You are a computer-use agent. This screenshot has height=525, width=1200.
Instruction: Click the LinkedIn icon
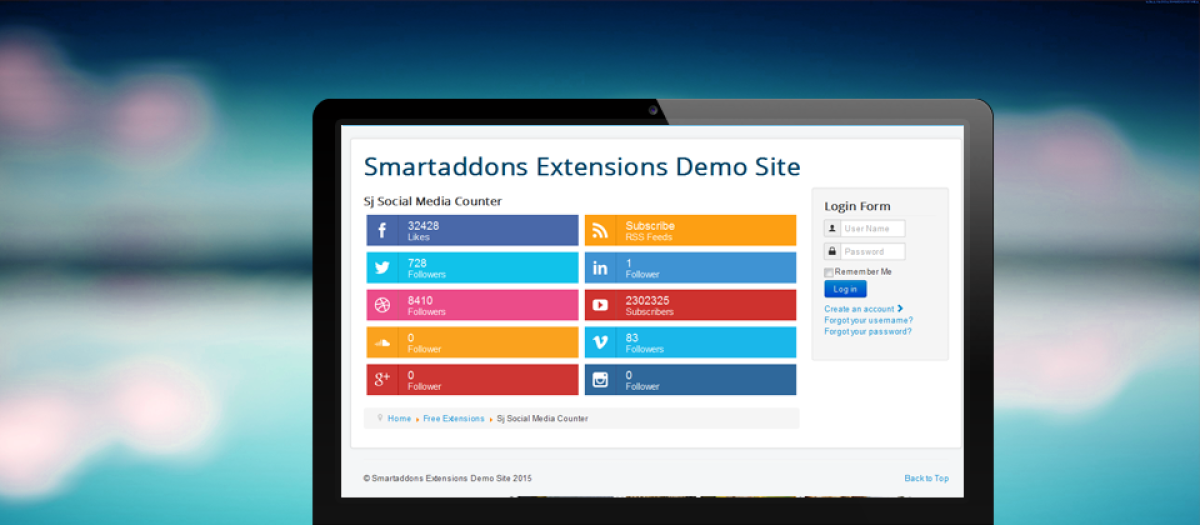[x=600, y=268]
